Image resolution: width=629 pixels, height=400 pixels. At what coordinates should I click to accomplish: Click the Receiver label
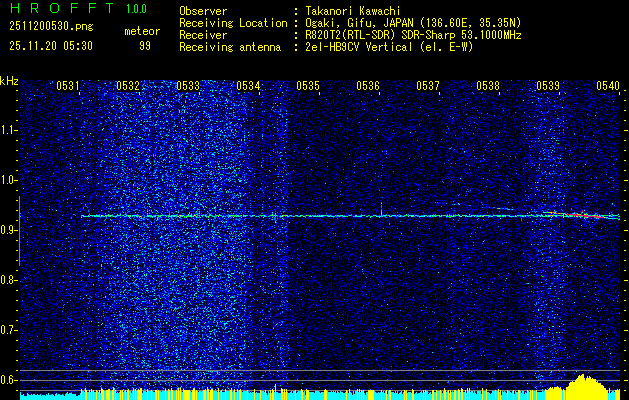click(x=203, y=35)
